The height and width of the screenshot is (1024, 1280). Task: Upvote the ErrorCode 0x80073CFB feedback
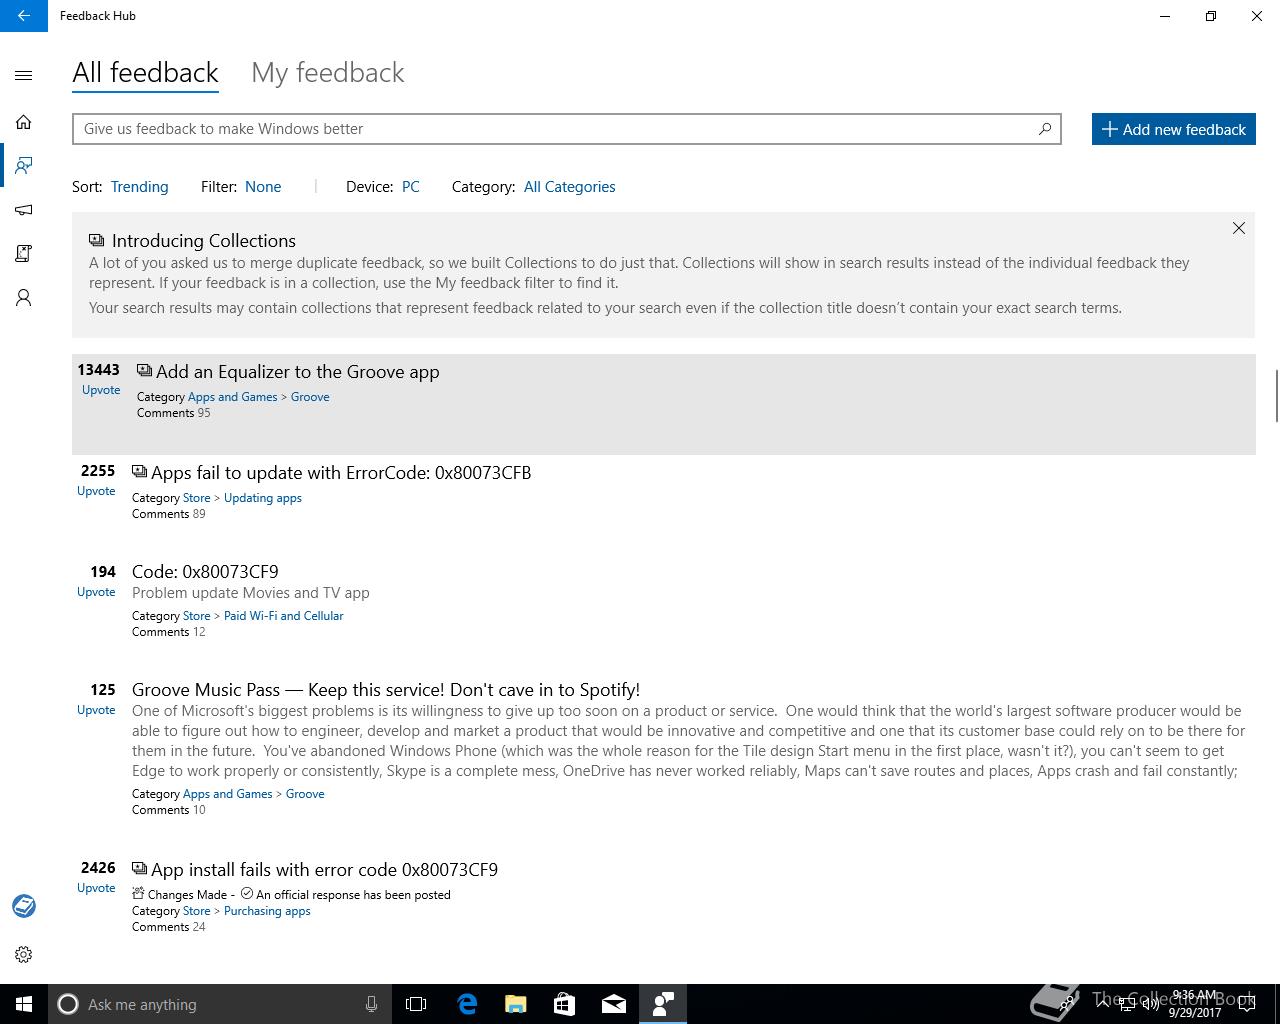[96, 491]
